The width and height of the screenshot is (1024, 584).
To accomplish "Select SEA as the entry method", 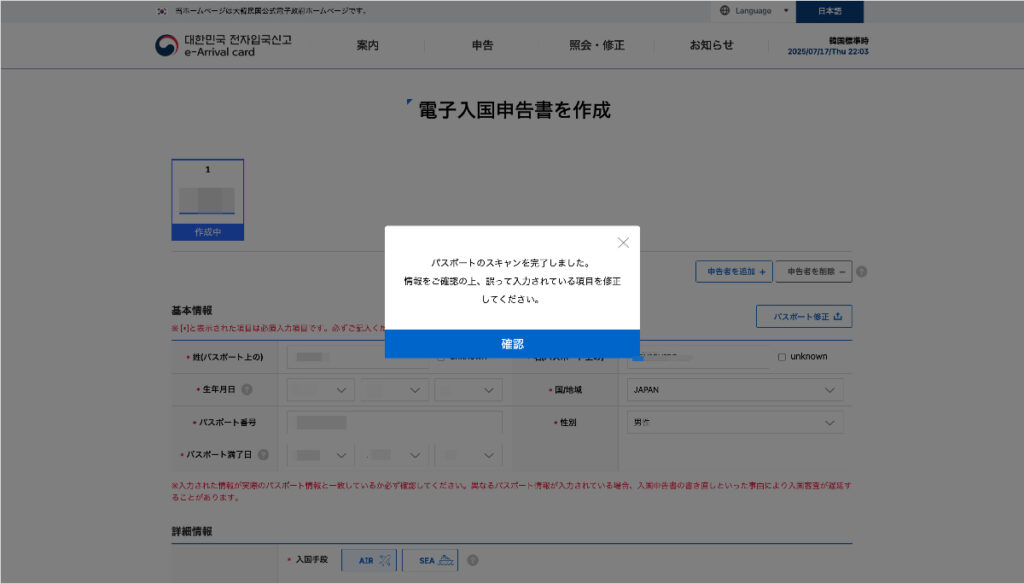I will pyautogui.click(x=430, y=560).
